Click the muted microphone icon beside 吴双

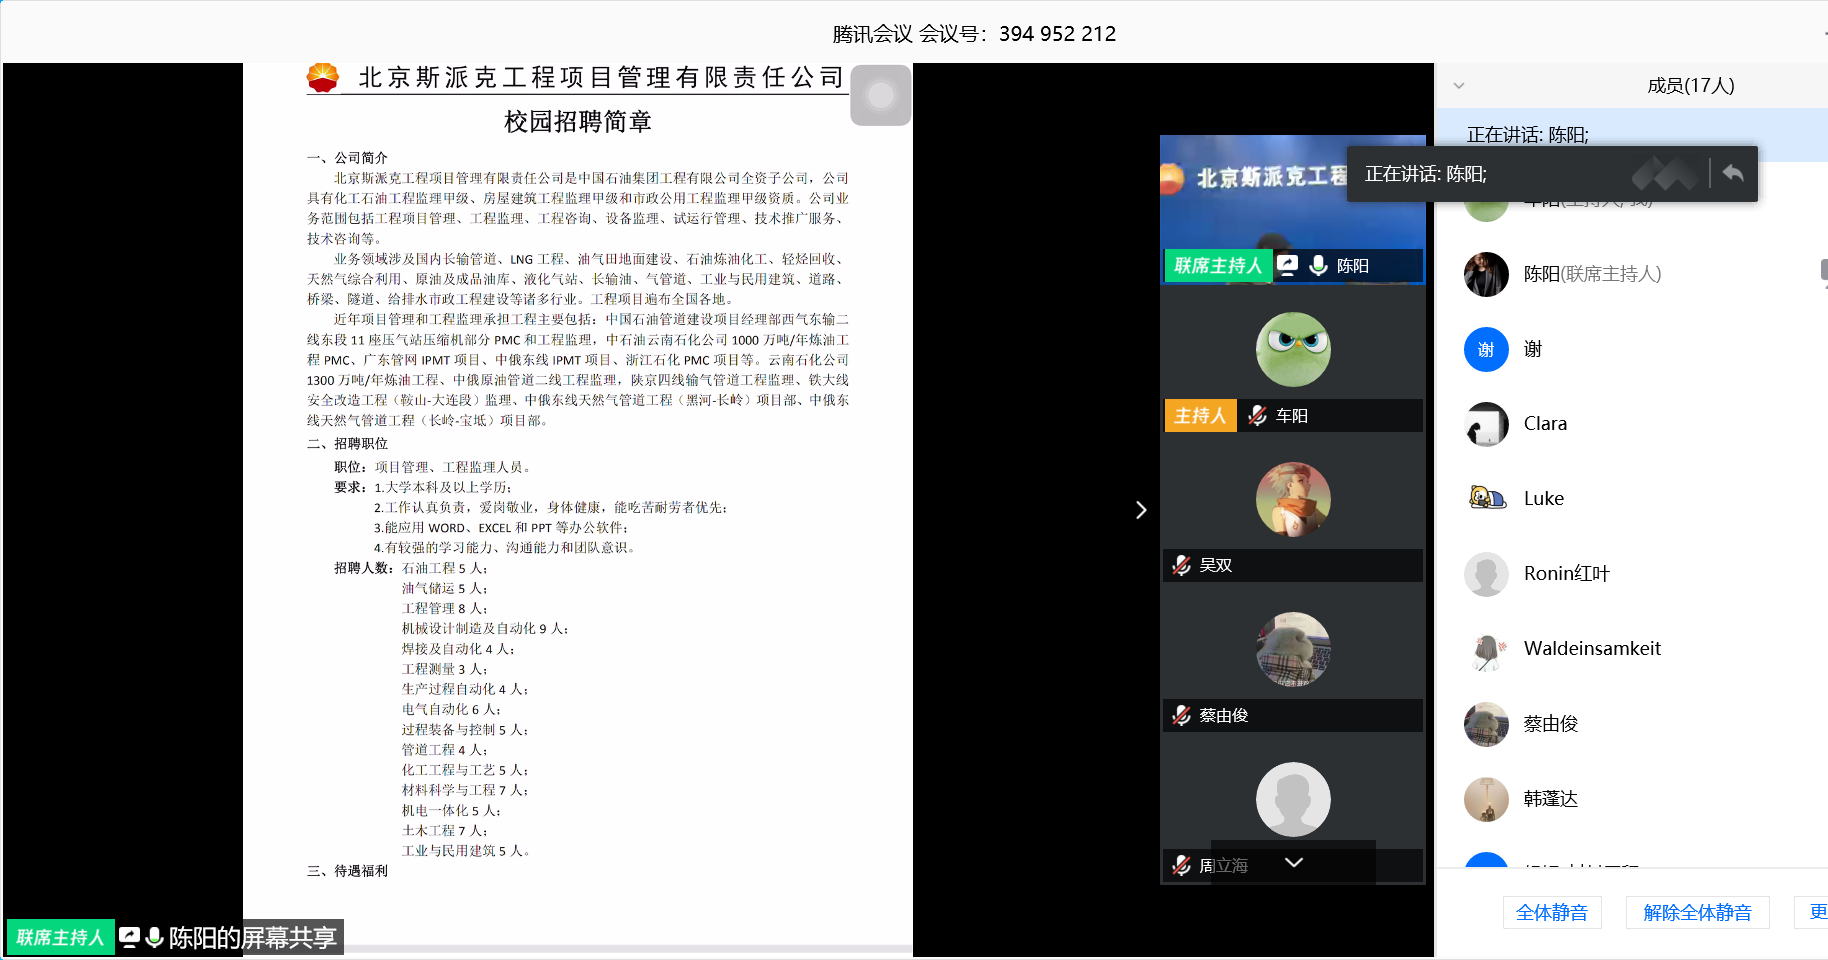point(1181,565)
